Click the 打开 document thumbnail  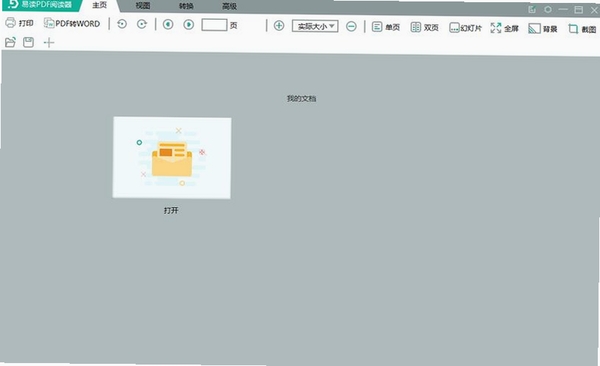click(172, 158)
